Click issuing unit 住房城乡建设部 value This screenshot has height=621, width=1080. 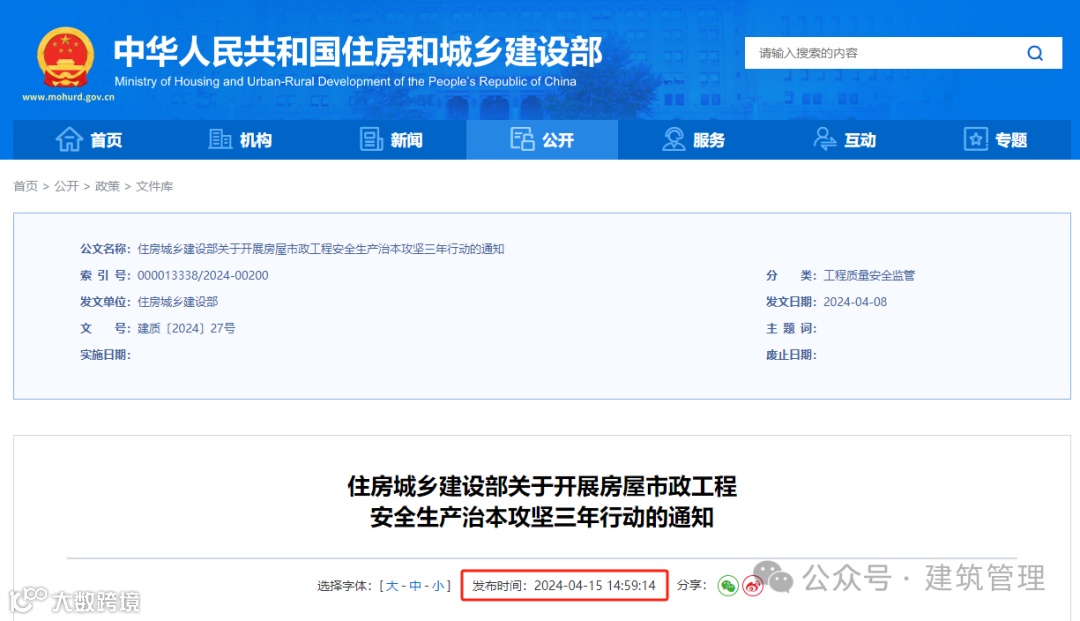[x=178, y=302]
